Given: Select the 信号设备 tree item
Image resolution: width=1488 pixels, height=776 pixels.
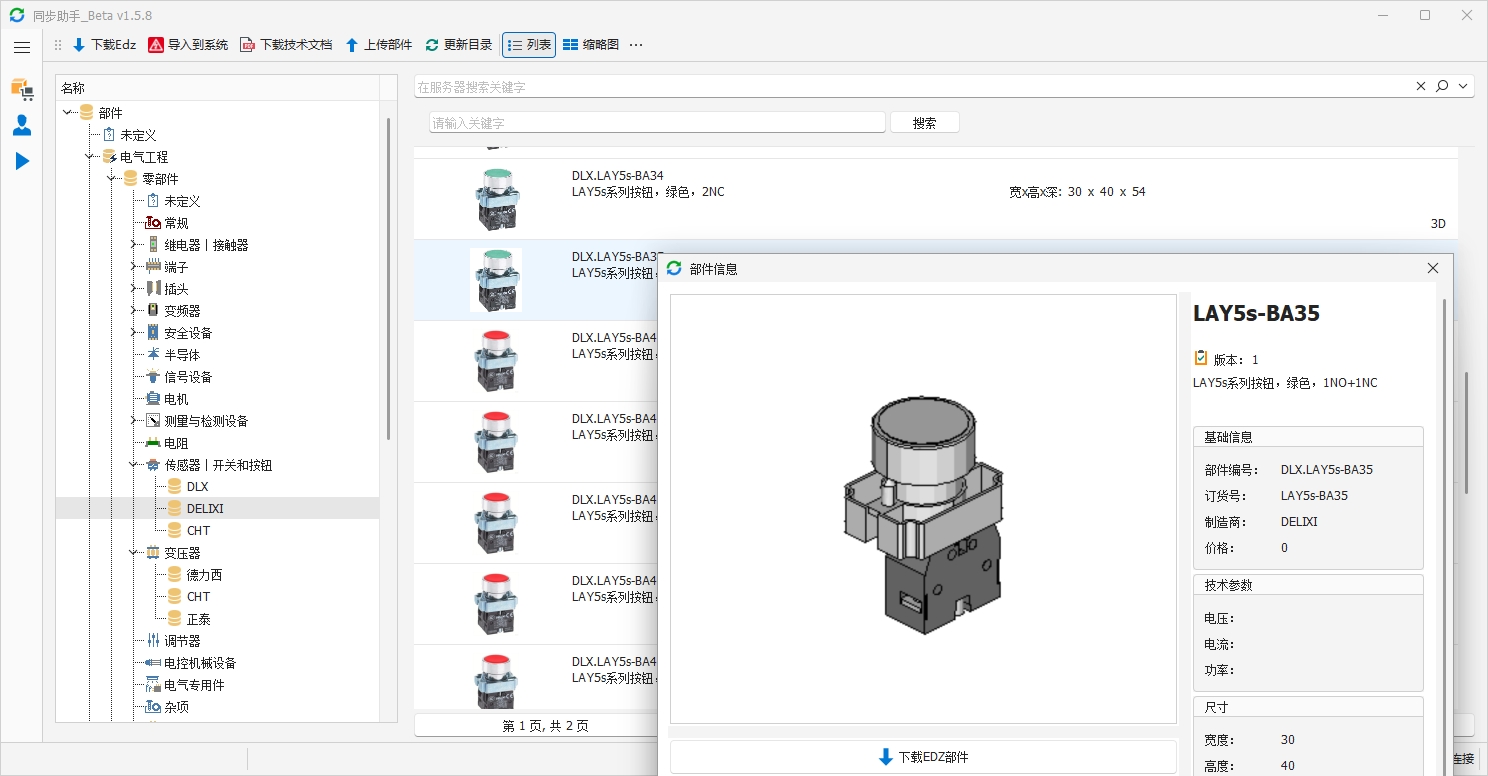Looking at the screenshot, I should coord(188,377).
